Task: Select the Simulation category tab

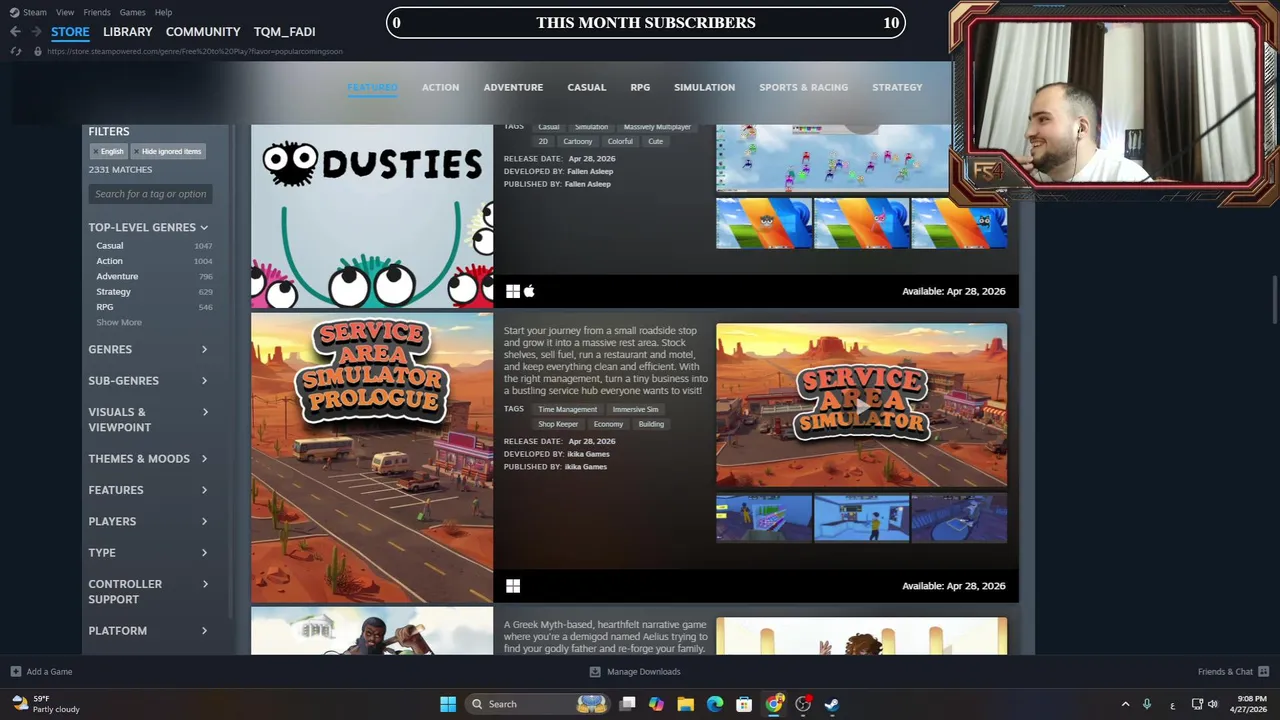Action: (704, 87)
